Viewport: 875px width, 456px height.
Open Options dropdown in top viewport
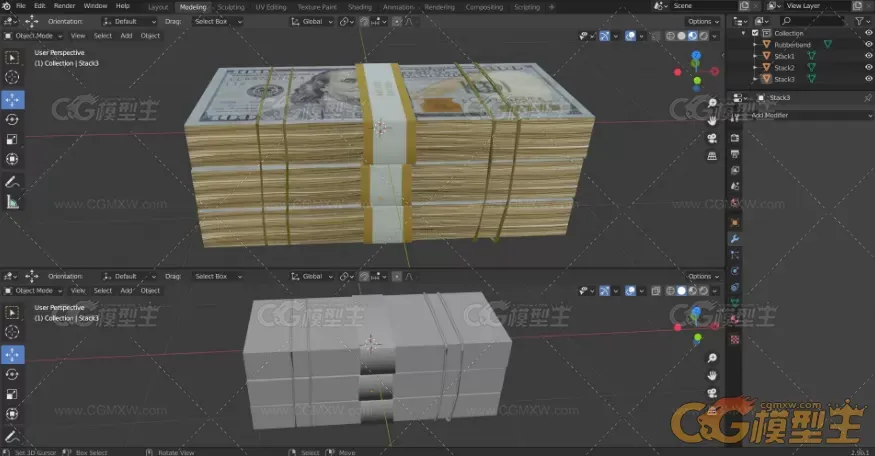tap(703, 22)
